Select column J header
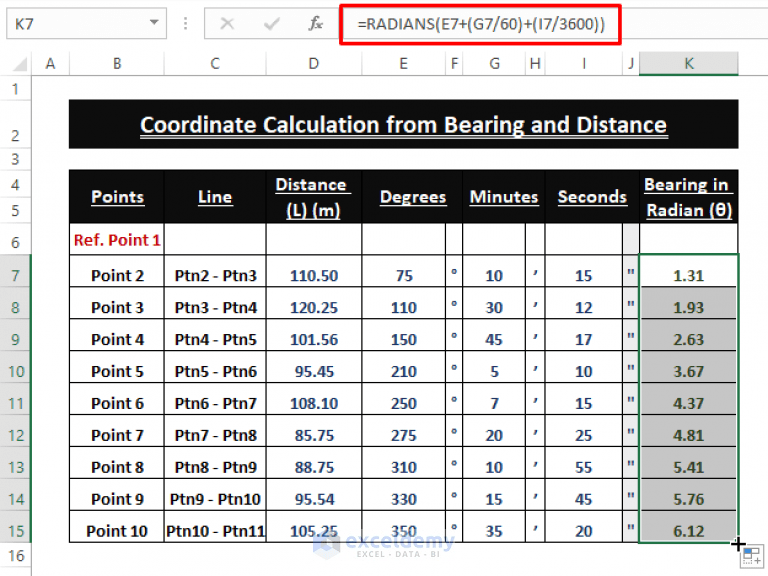Image resolution: width=768 pixels, height=576 pixels. pos(631,64)
